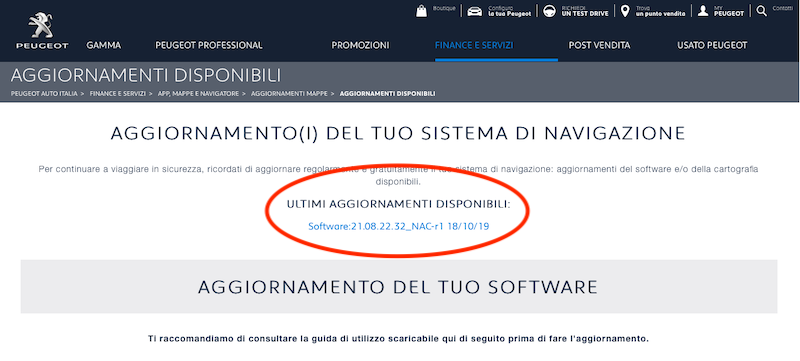Screen dimensions: 800x361
Task: Go to Peugeot Auto Italia breadcrumb
Action: click(x=44, y=94)
